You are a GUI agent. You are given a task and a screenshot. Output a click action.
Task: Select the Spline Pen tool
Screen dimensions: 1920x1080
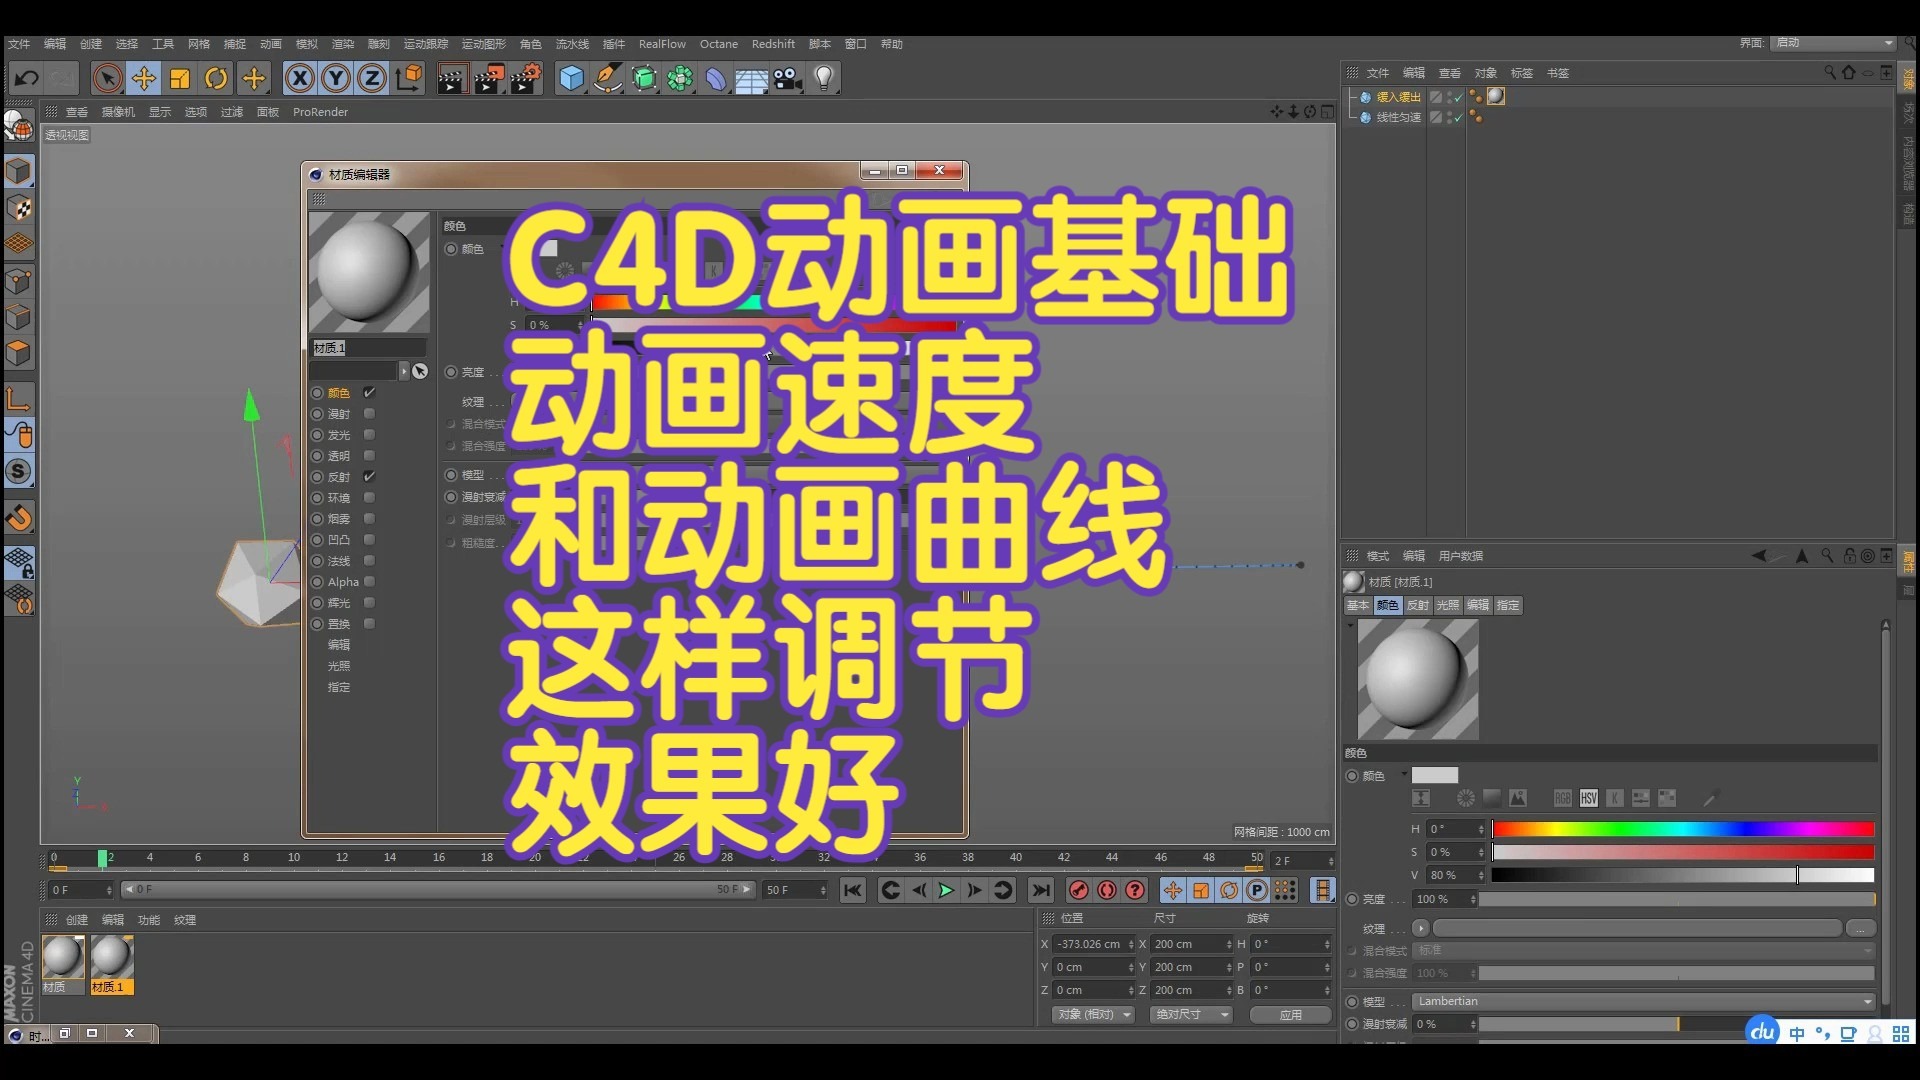pos(608,78)
